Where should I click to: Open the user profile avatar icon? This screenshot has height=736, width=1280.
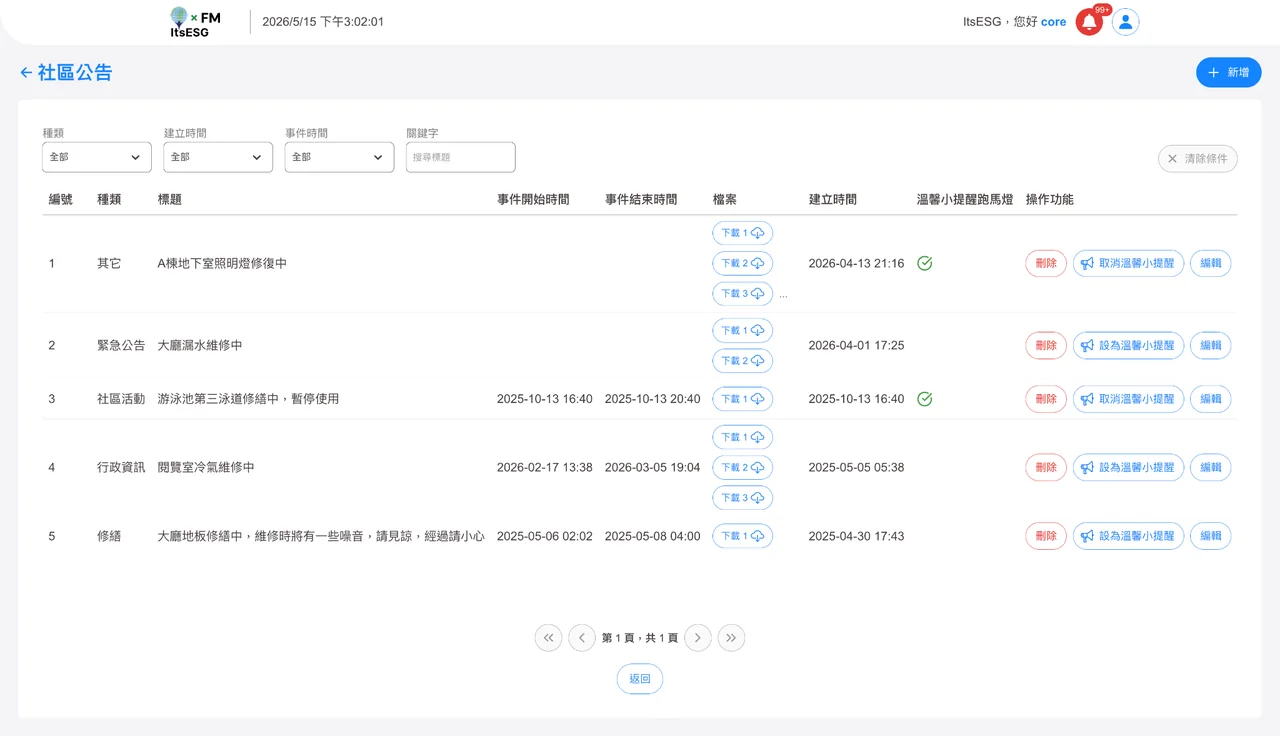[x=1126, y=22]
